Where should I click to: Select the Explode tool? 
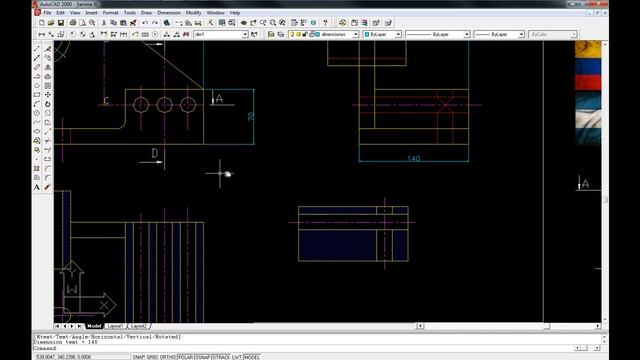(x=48, y=187)
